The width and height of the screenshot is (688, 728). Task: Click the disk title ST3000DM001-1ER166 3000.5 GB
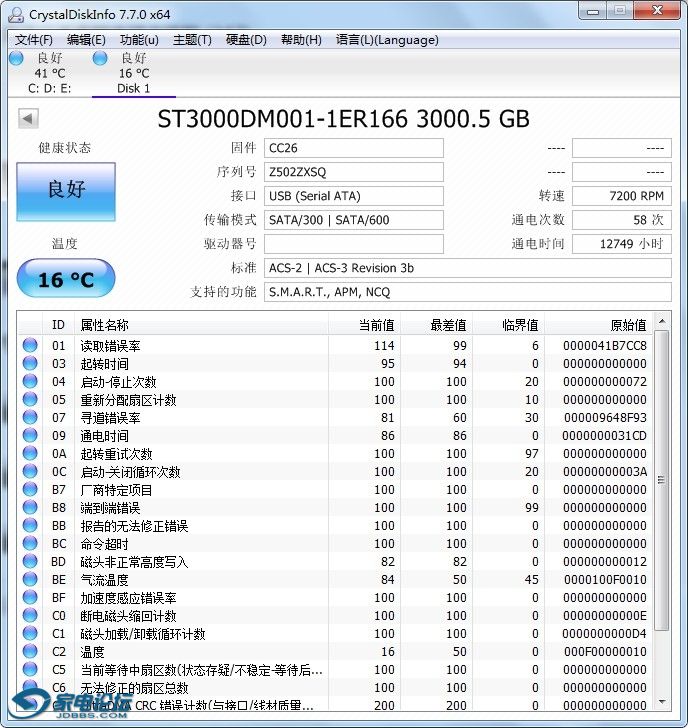[x=344, y=119]
